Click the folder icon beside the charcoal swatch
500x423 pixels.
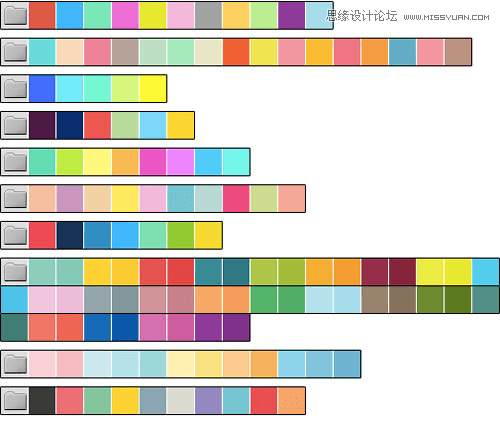[15, 401]
